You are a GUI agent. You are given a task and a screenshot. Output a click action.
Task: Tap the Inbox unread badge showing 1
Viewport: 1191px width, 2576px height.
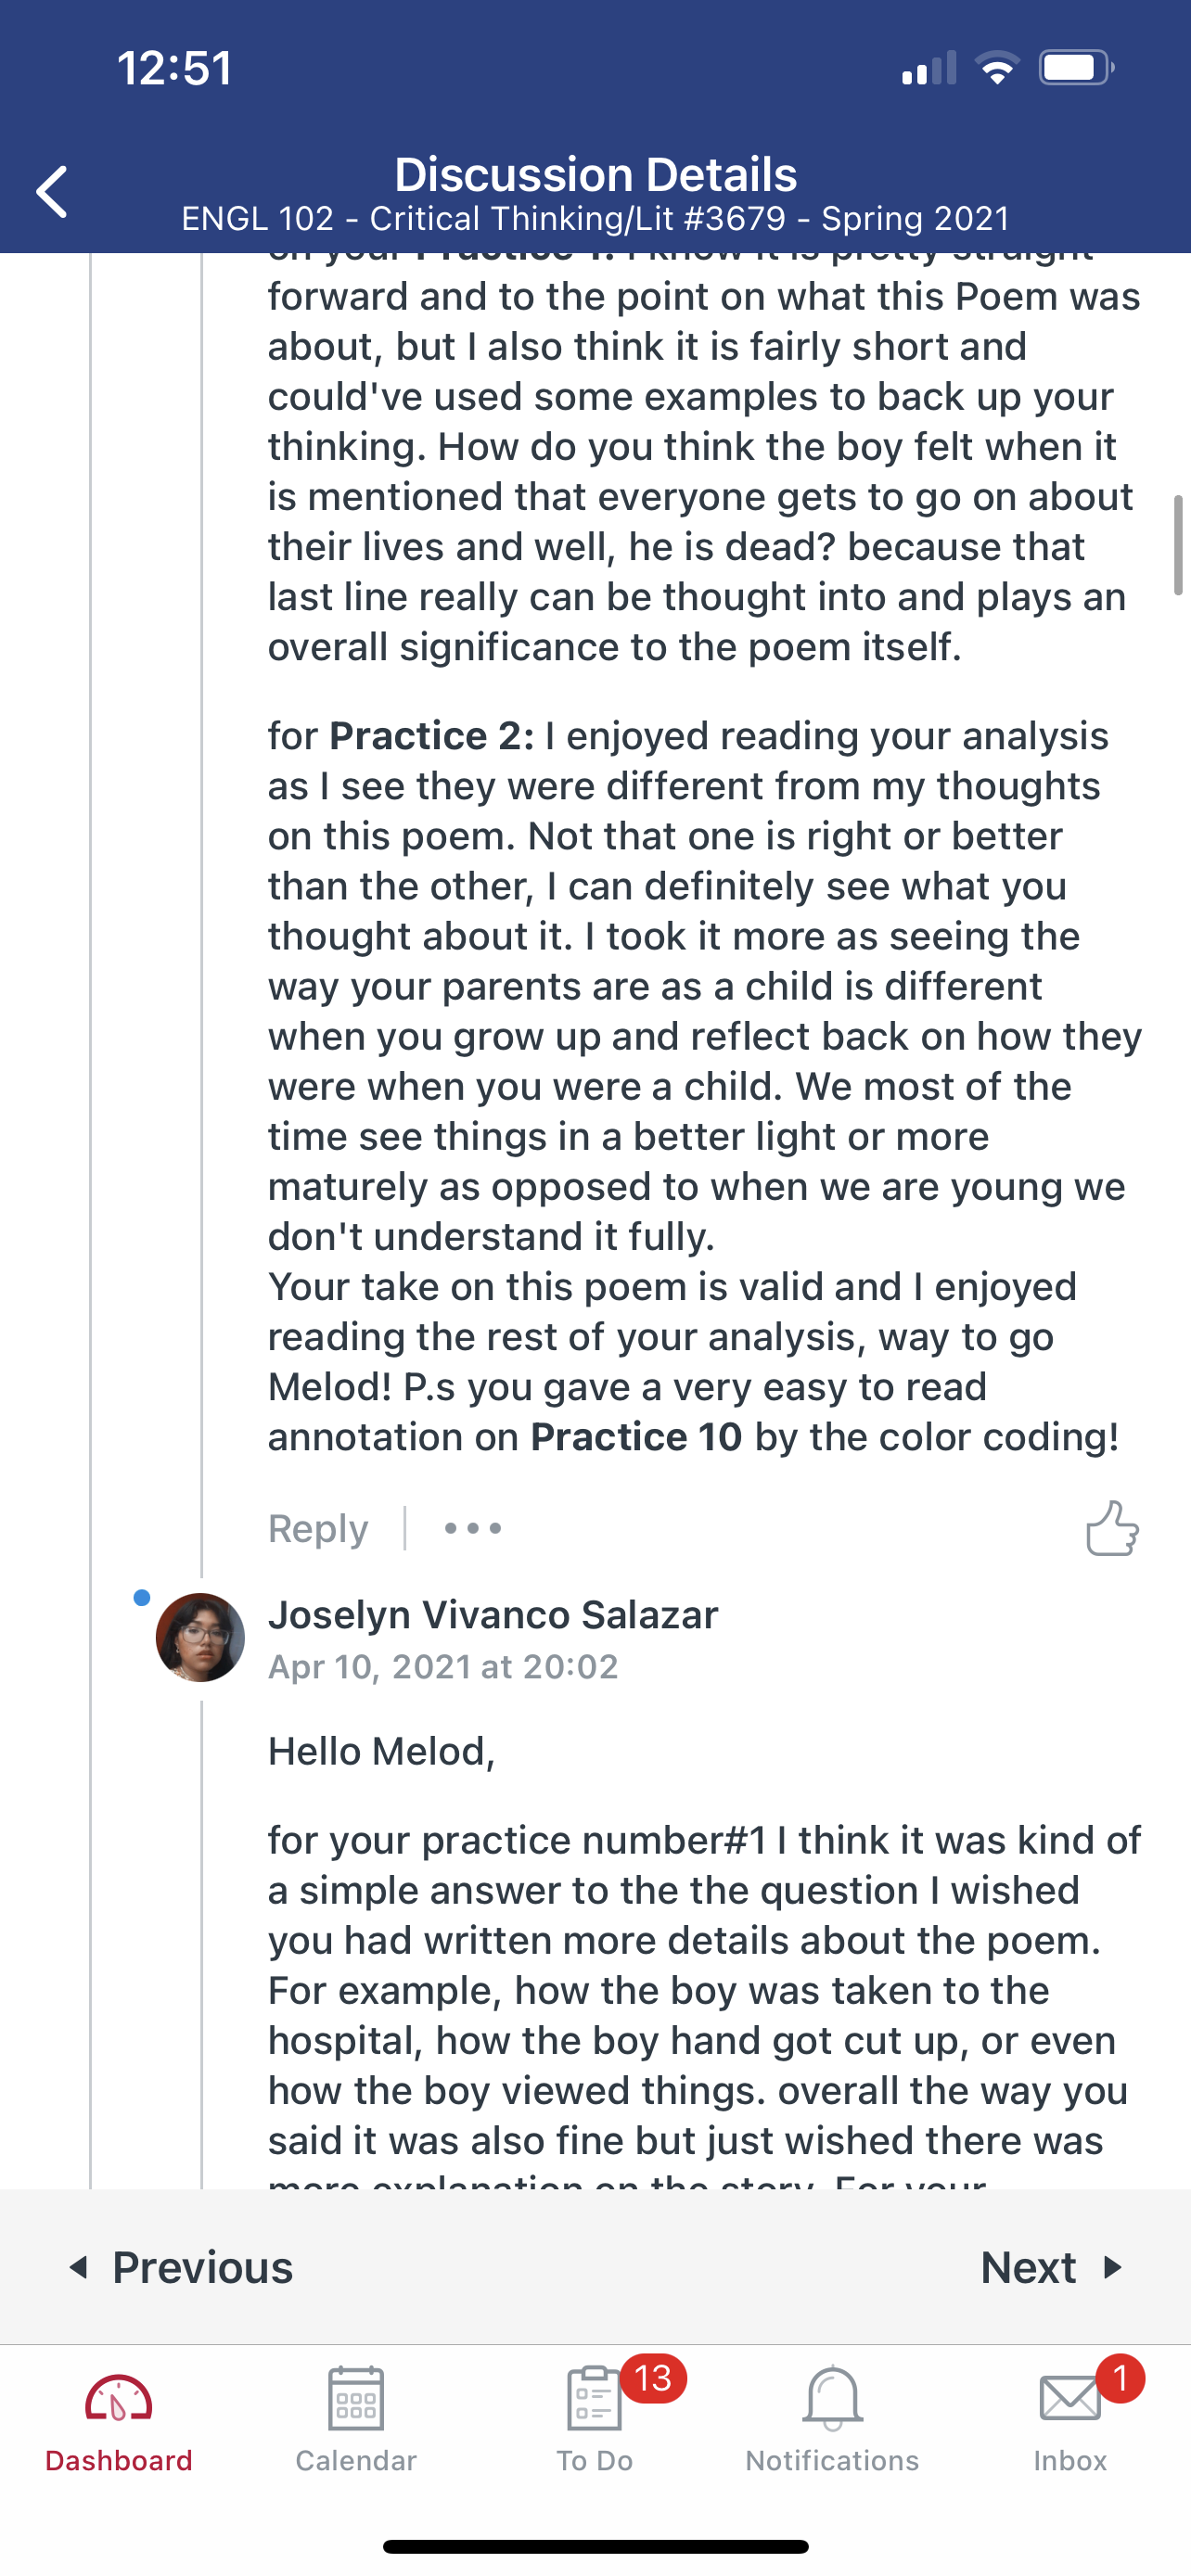coord(1120,2378)
